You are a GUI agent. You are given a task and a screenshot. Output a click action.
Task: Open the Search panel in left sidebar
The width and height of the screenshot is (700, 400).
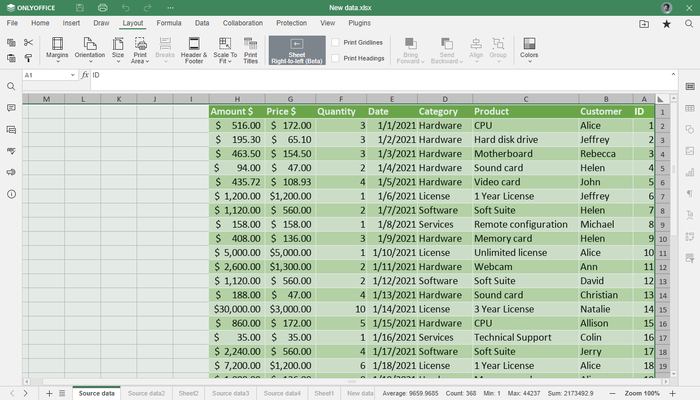[x=11, y=86]
